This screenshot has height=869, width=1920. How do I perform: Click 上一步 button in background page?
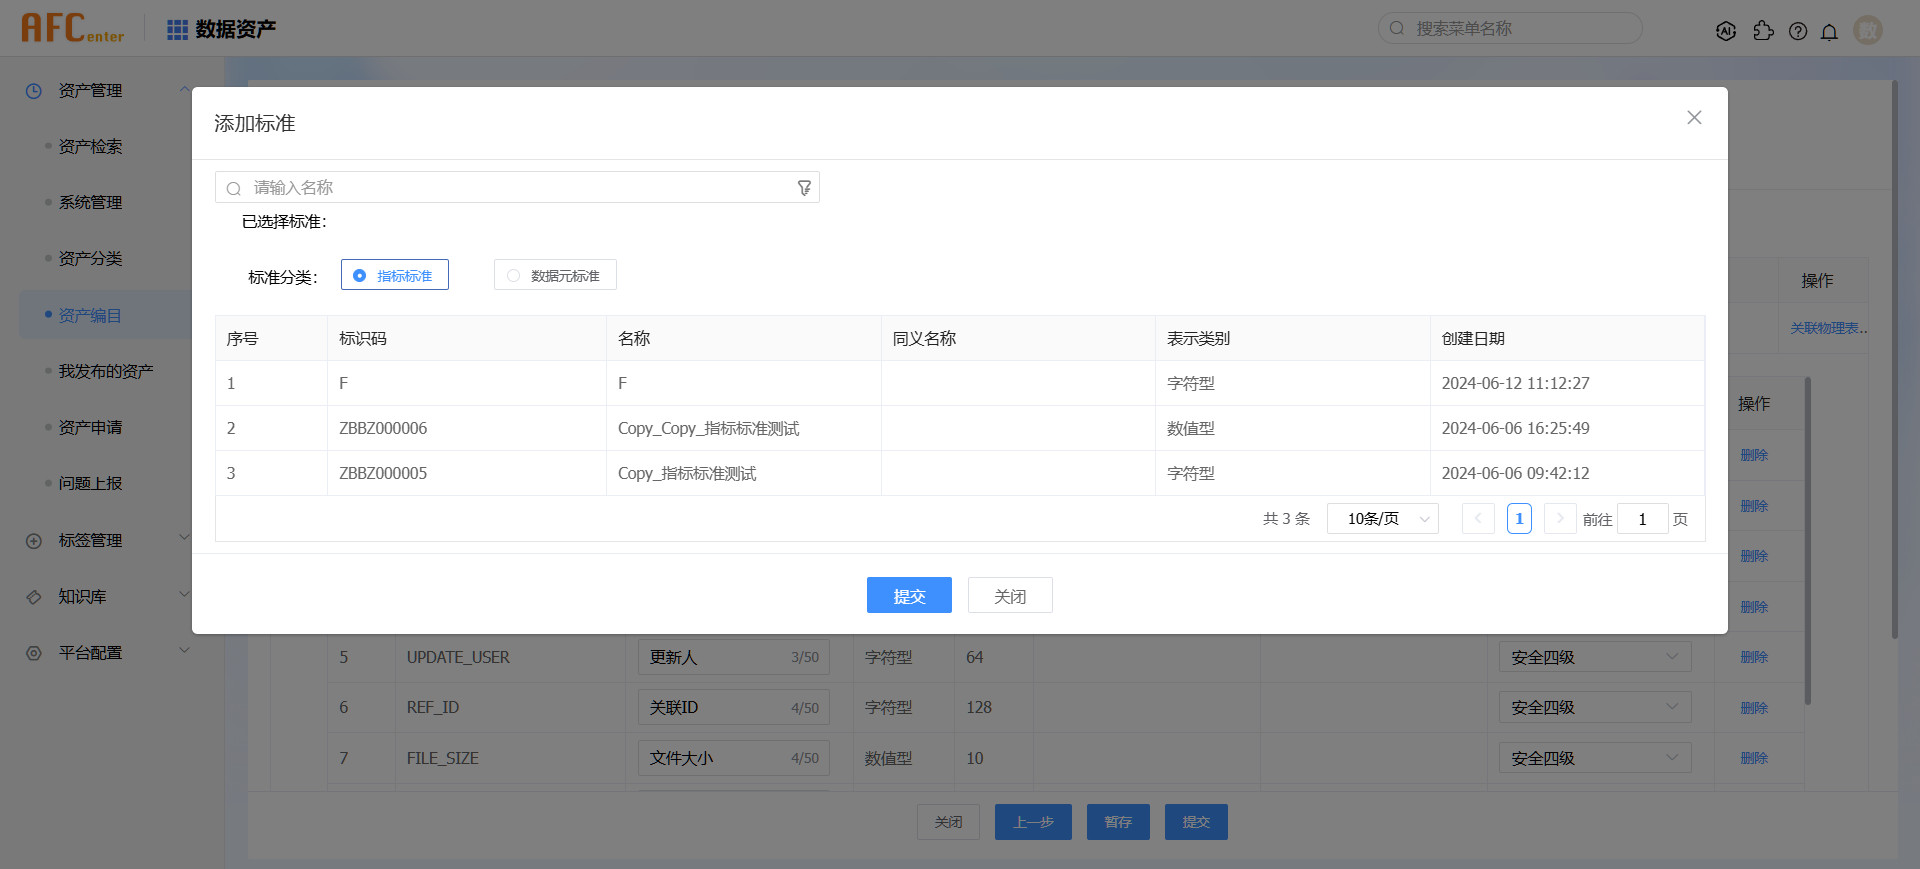coord(1033,822)
